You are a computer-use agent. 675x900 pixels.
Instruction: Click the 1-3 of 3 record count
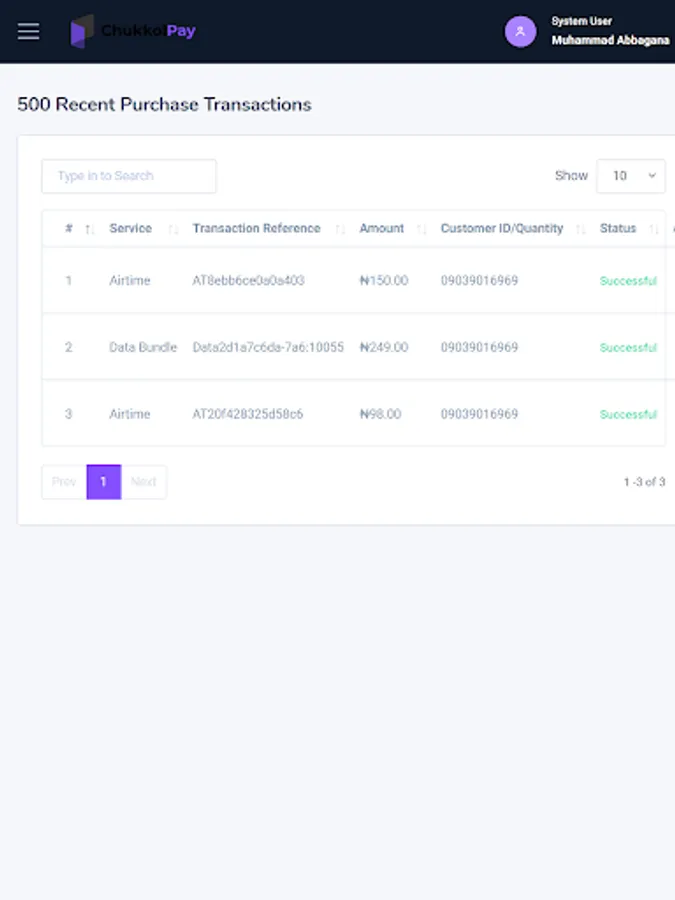[644, 482]
